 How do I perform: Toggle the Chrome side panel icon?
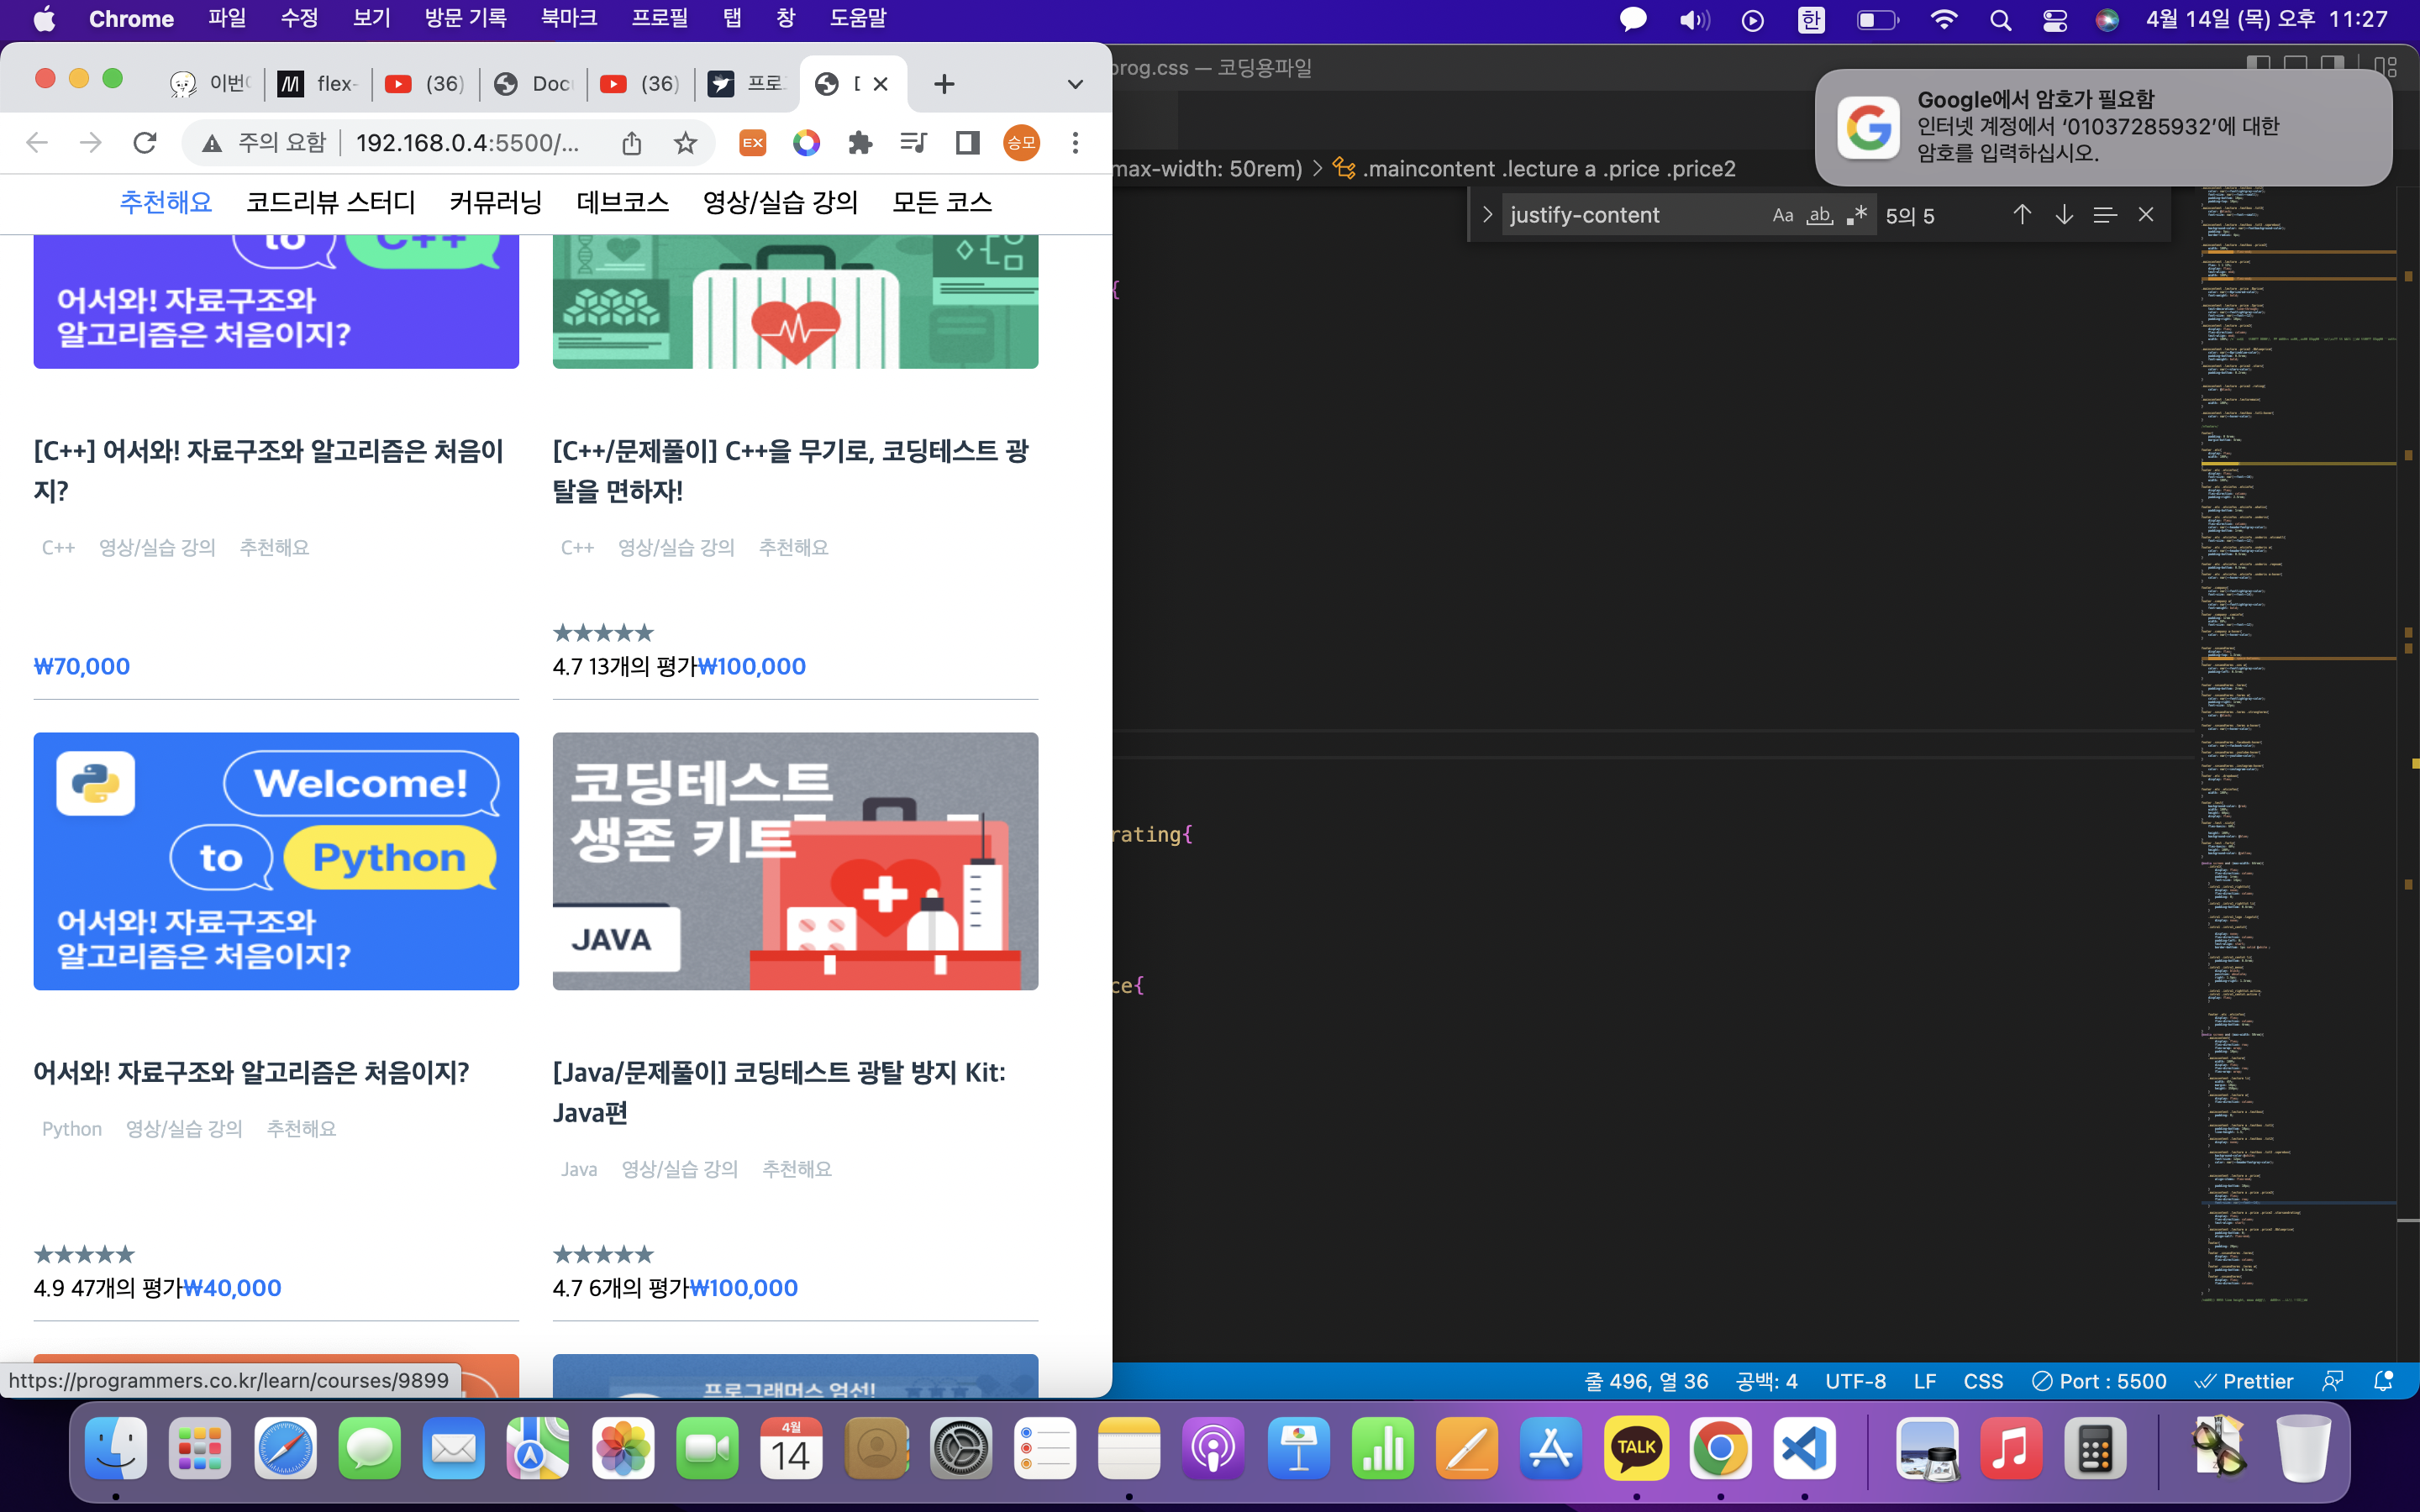point(967,143)
